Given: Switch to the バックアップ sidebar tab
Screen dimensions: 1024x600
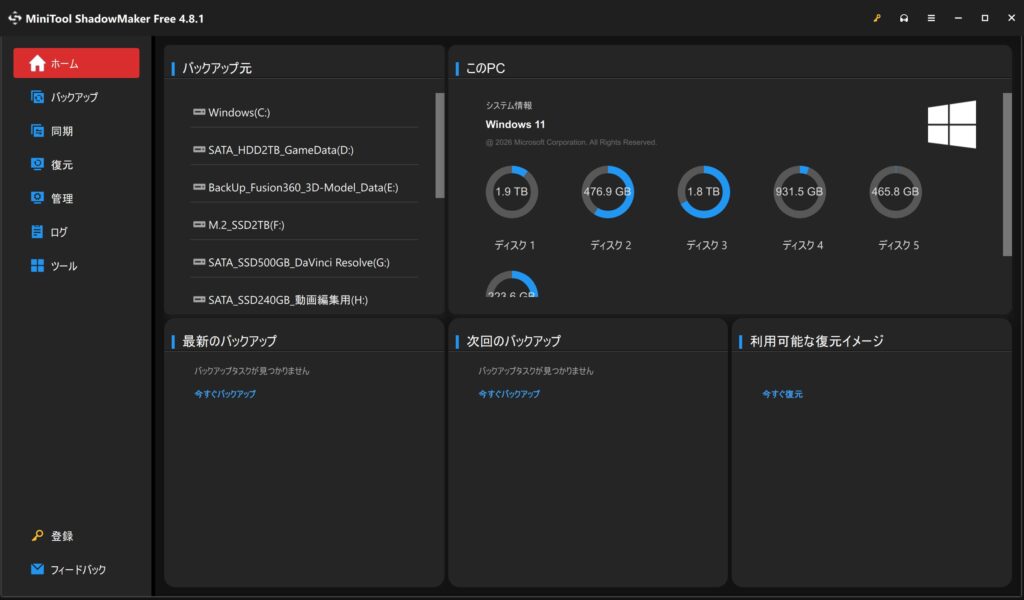Looking at the screenshot, I should 76,97.
